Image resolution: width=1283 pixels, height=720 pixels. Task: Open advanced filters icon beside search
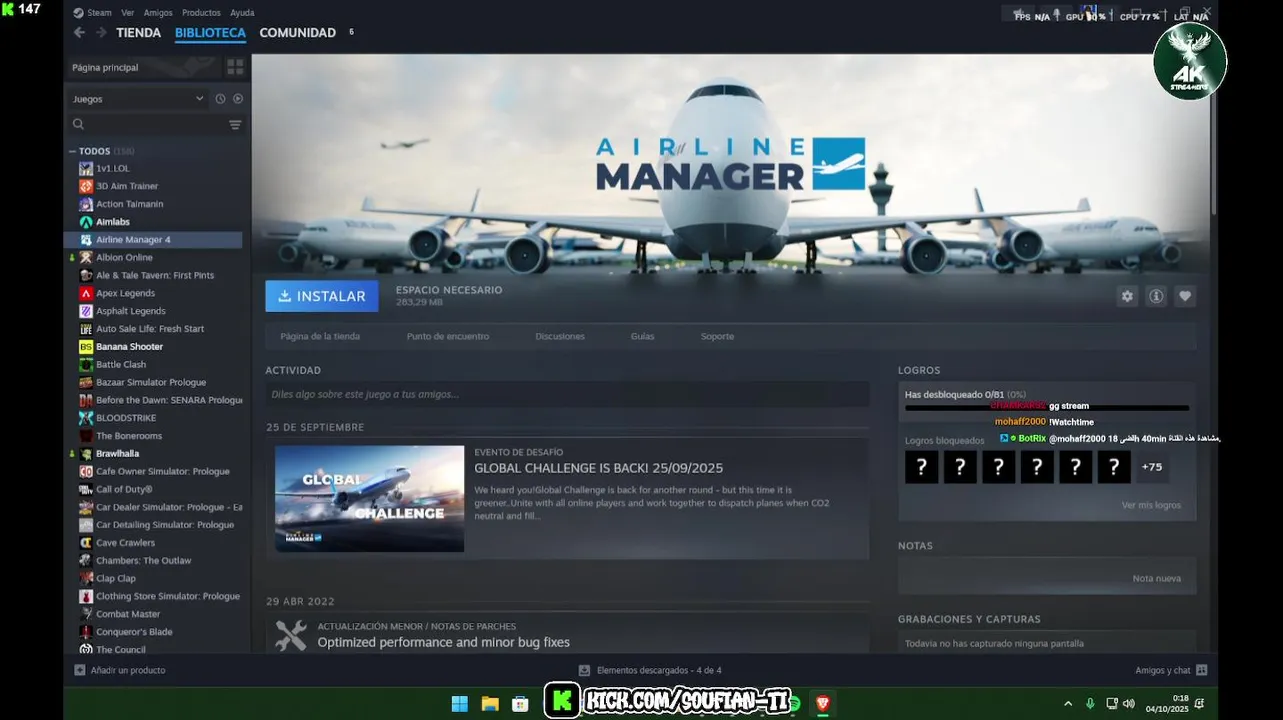coord(235,125)
